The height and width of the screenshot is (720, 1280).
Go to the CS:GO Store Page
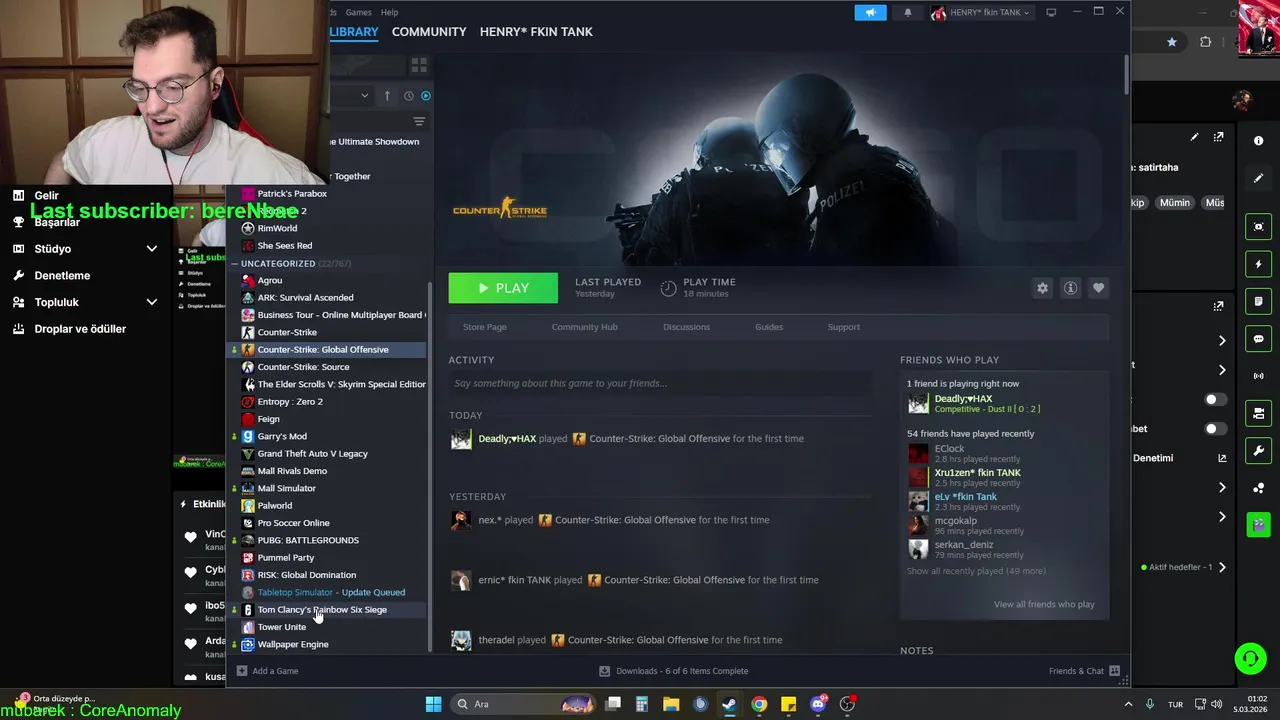484,327
